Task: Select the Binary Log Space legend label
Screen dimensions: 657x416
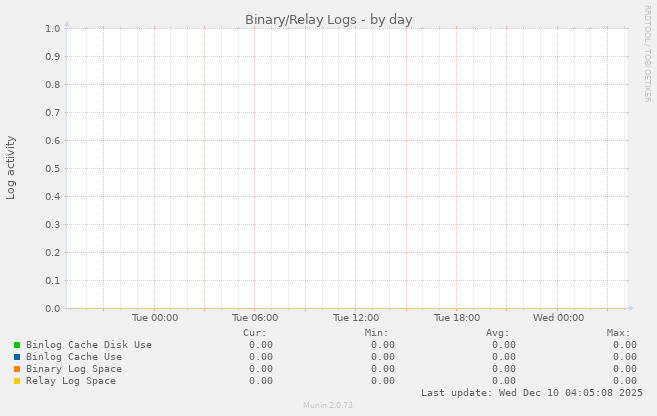Action: pos(74,369)
